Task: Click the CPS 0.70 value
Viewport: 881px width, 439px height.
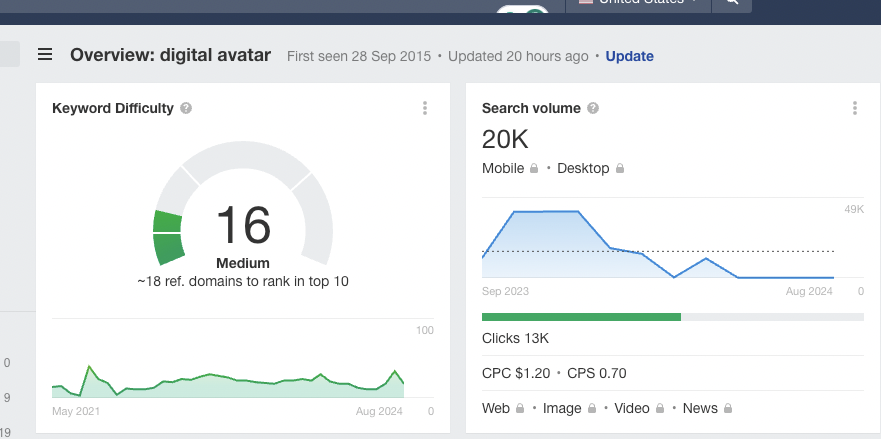Action: pos(597,373)
